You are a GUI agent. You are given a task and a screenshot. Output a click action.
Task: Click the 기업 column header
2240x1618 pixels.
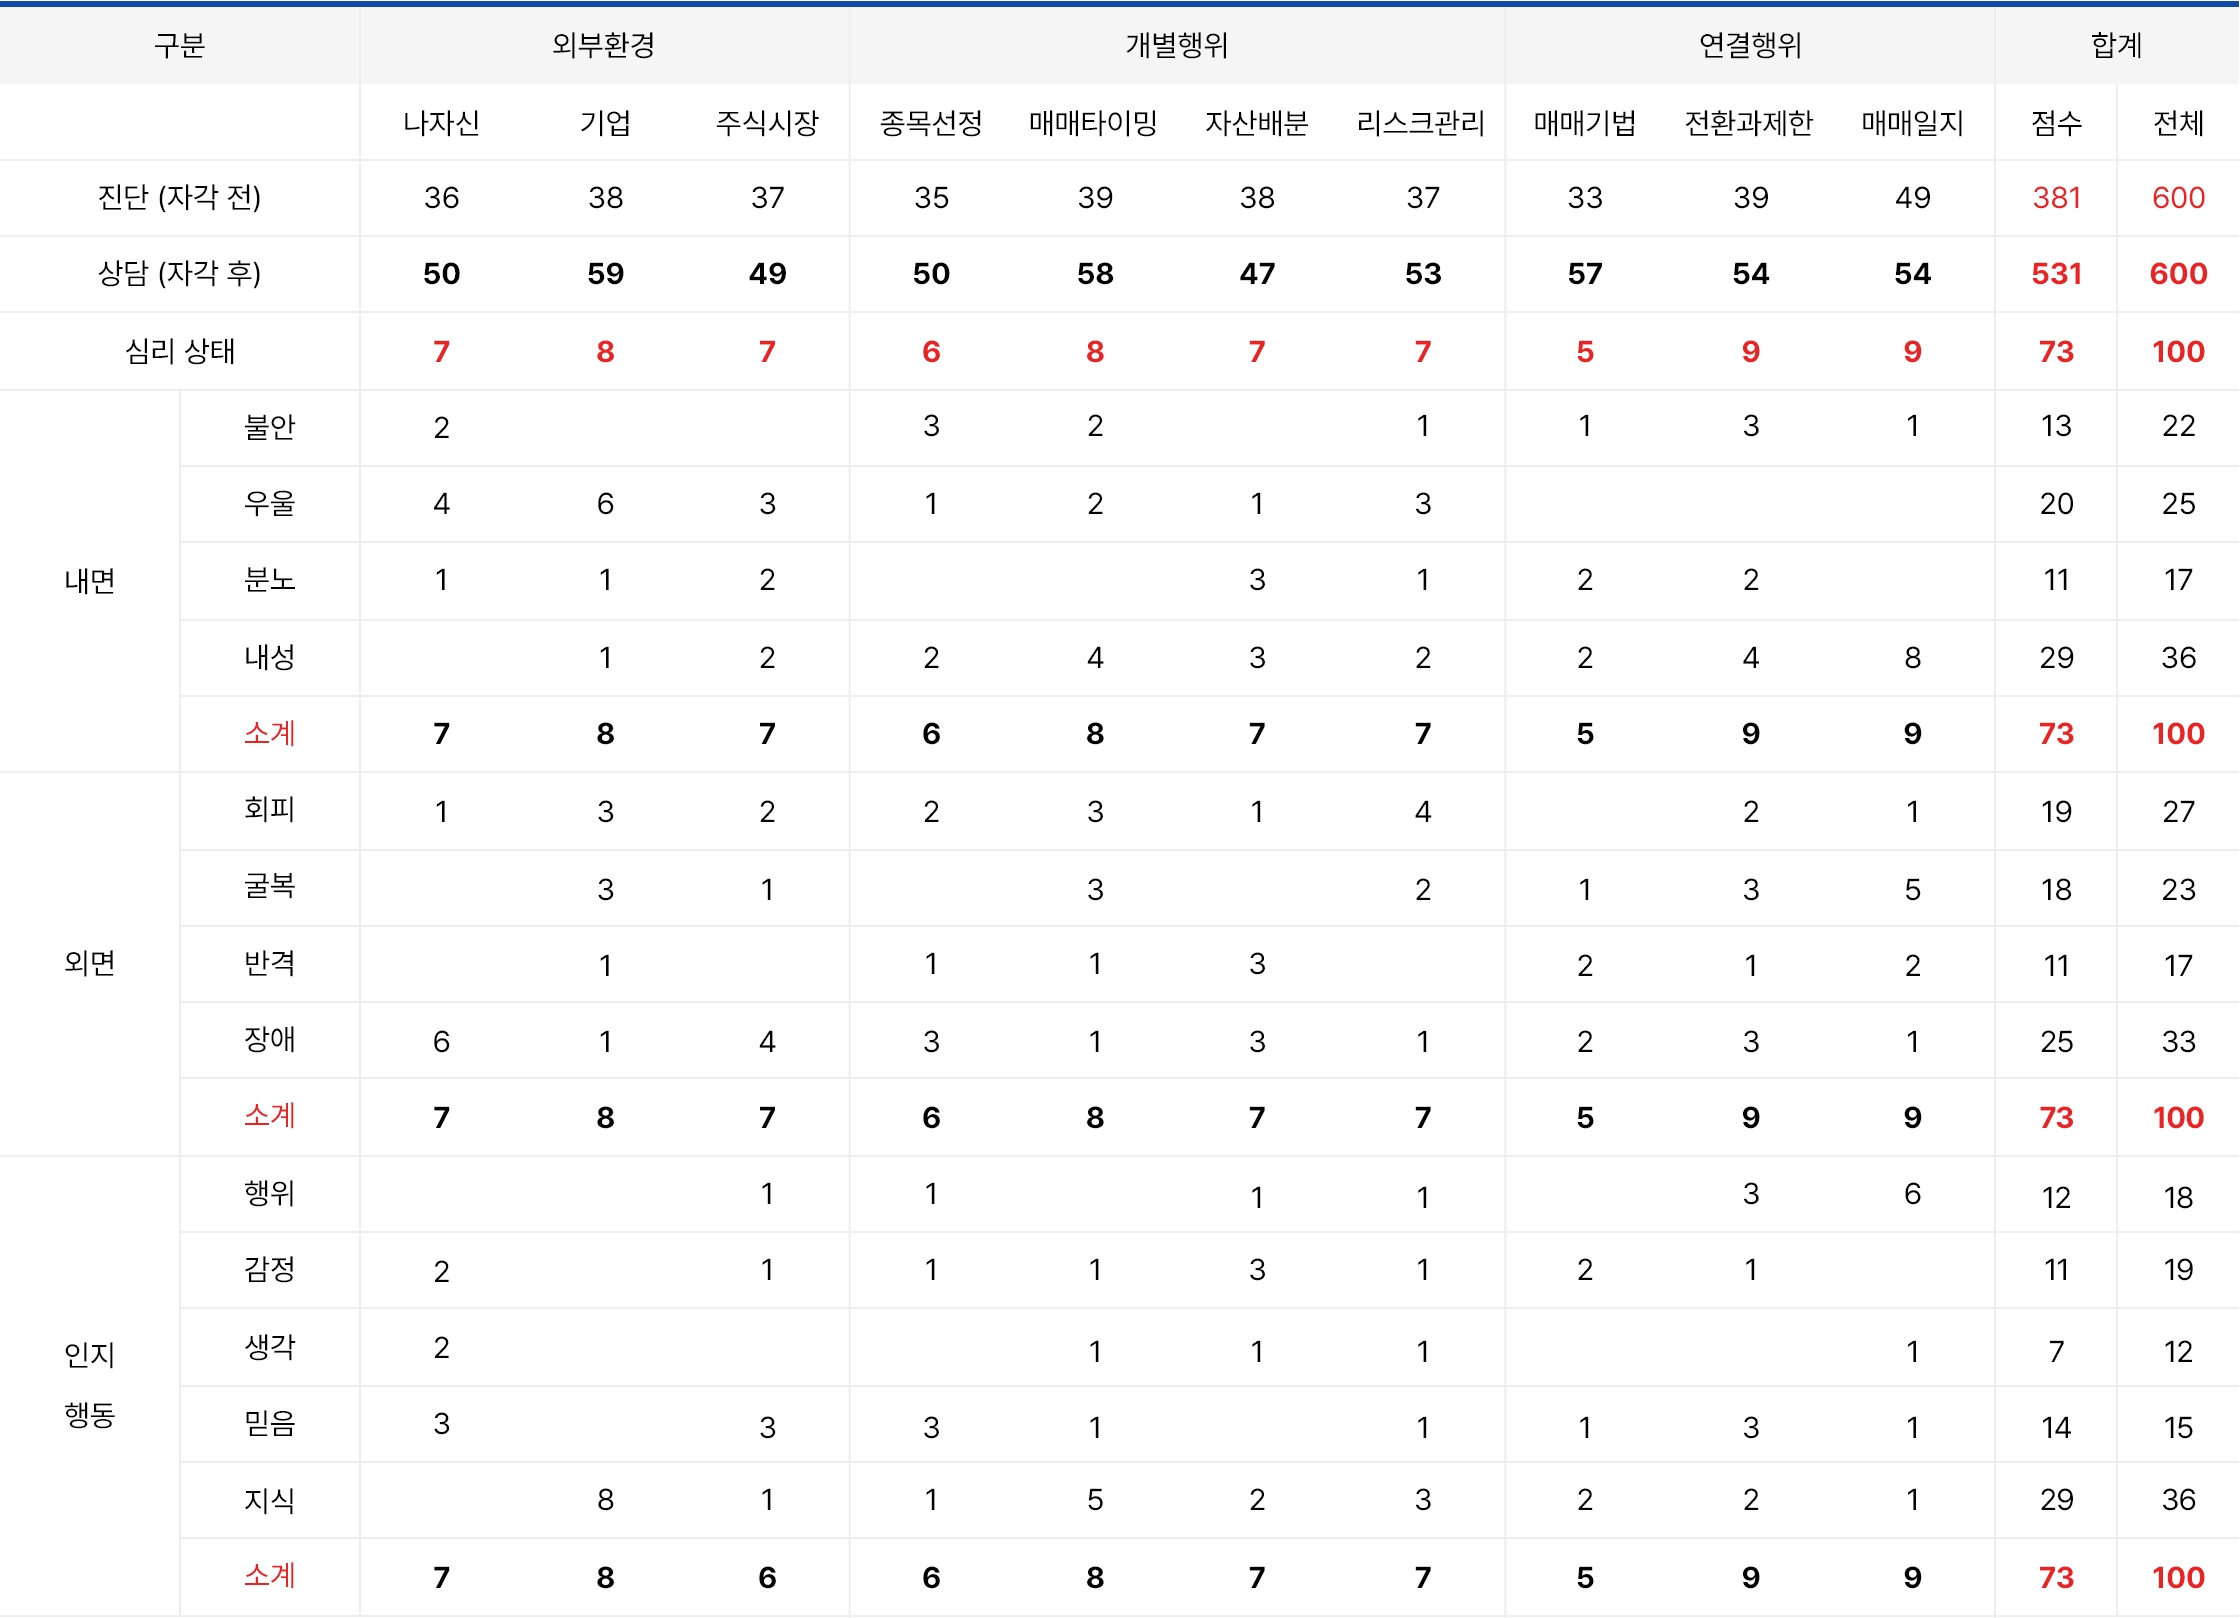point(605,123)
